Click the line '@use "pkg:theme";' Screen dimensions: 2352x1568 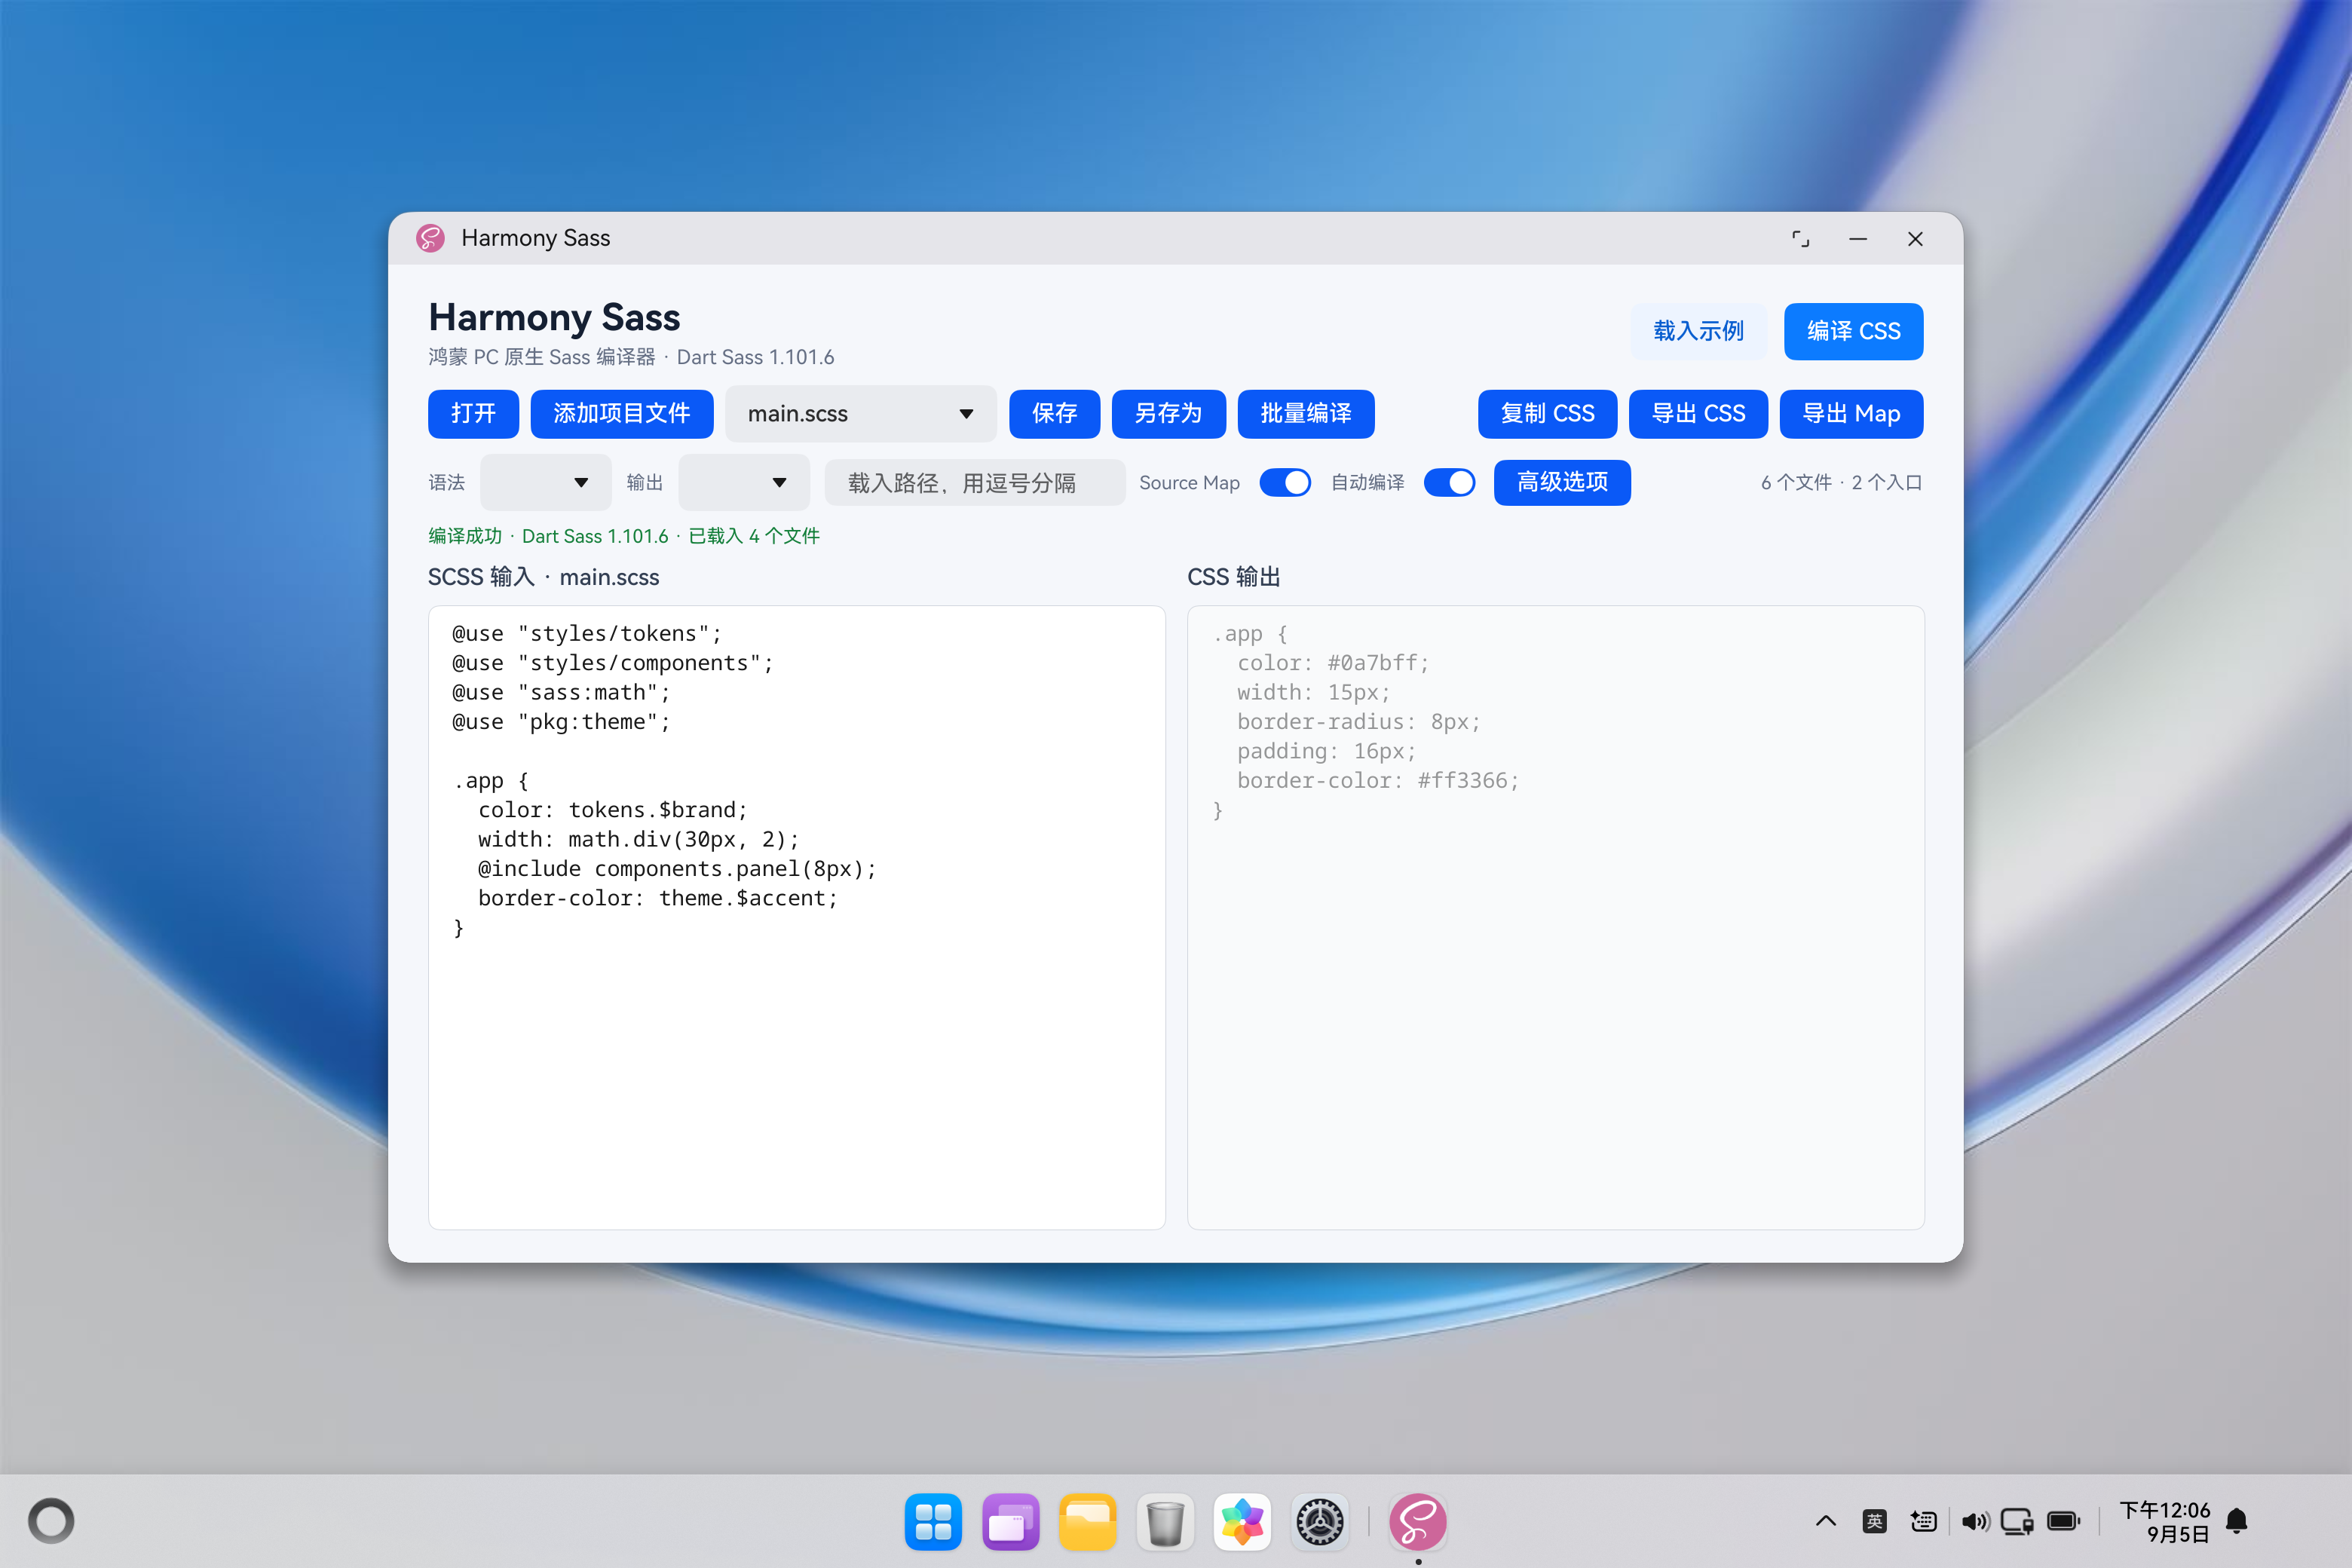point(561,722)
